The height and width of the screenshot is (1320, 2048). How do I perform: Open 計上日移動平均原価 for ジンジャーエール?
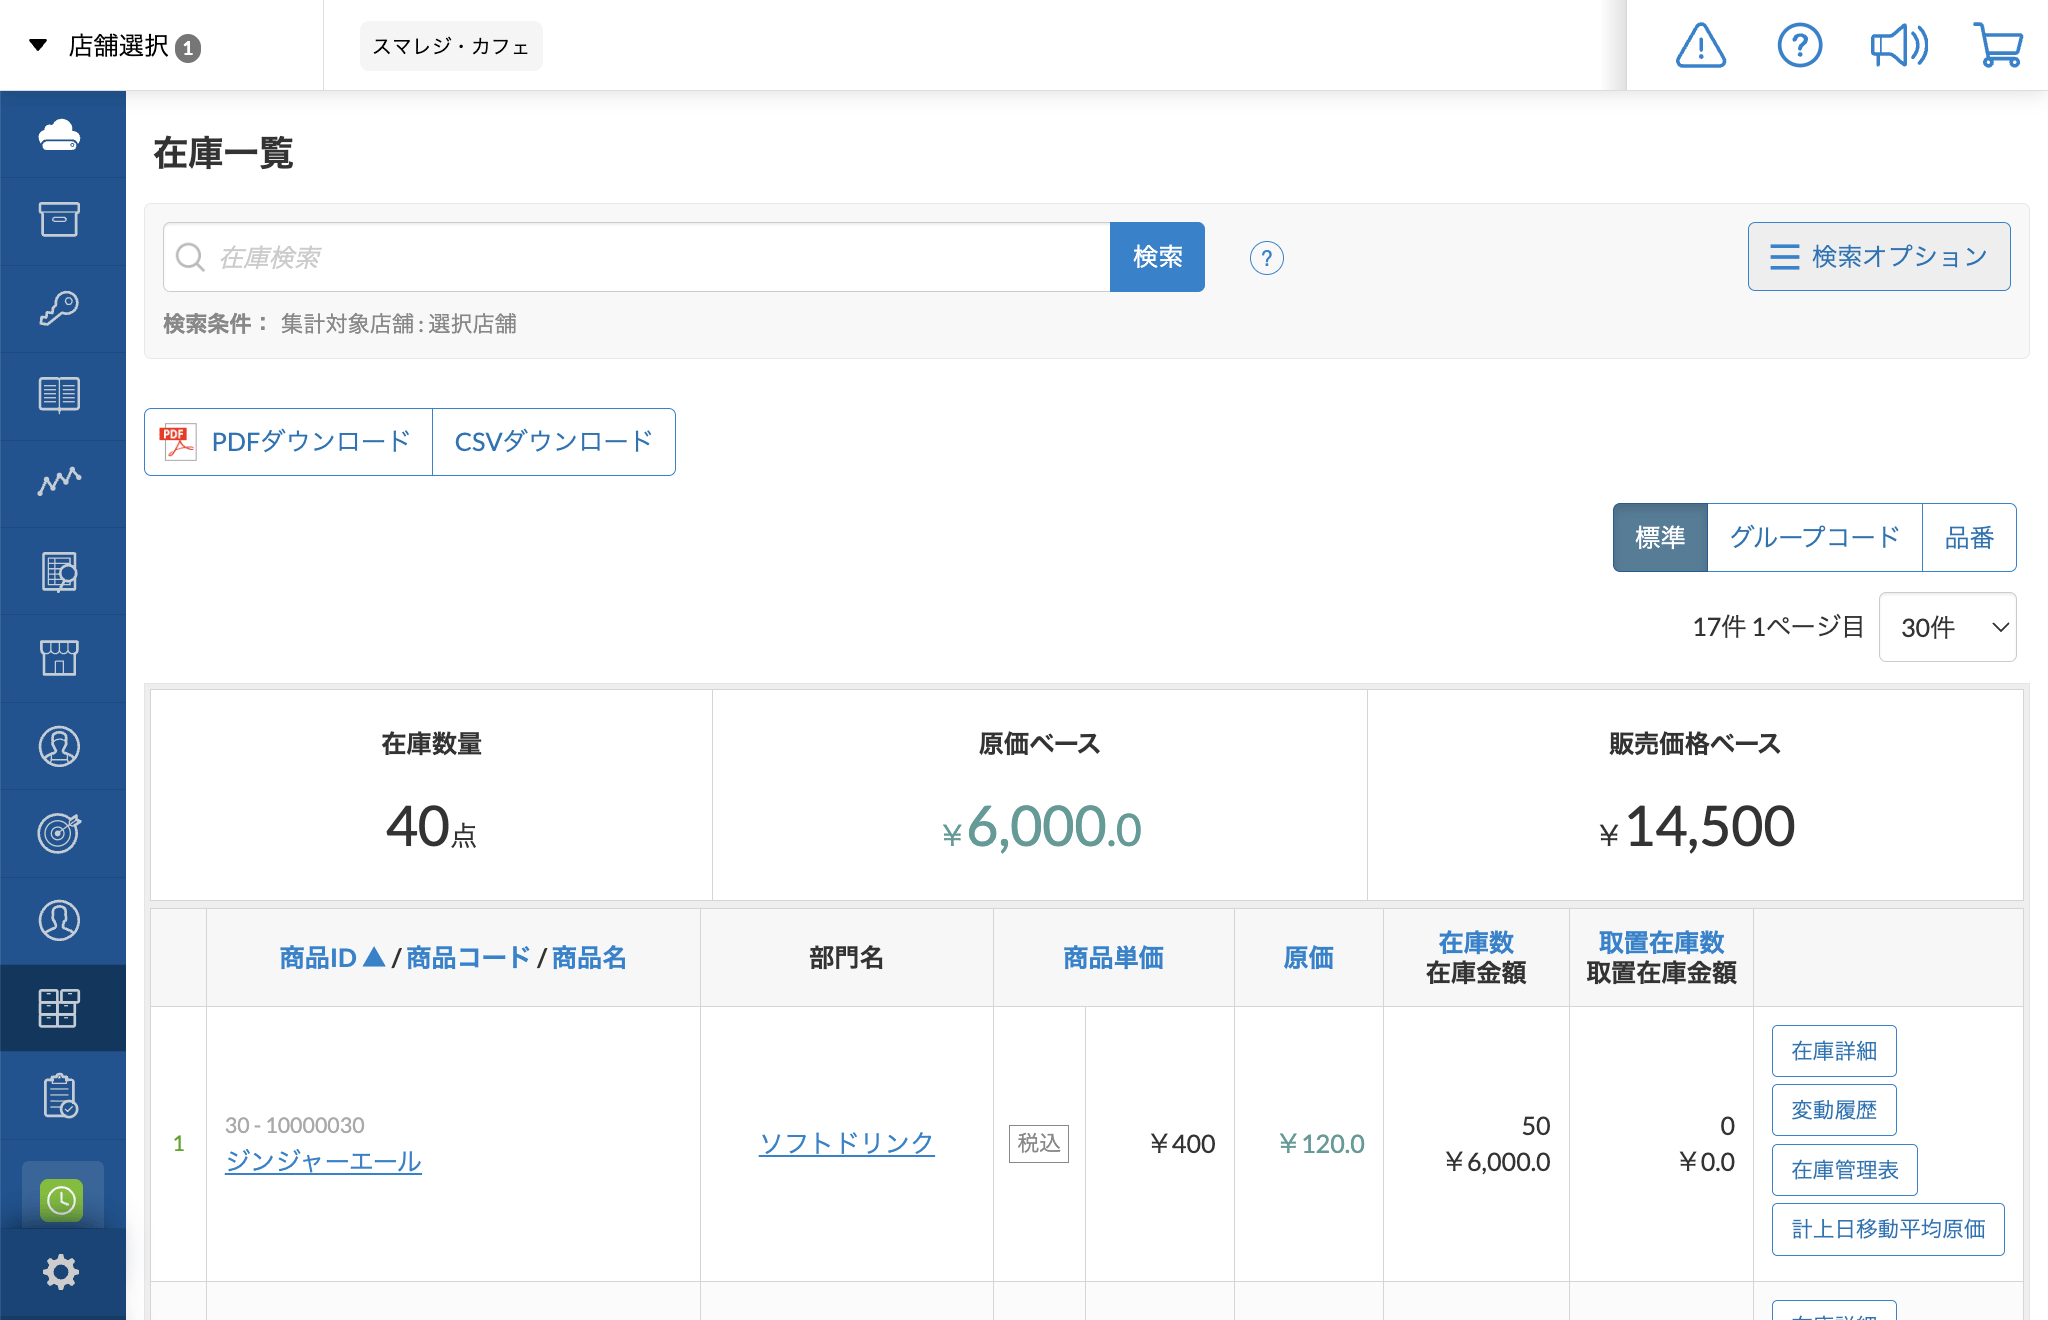pyautogui.click(x=1888, y=1229)
